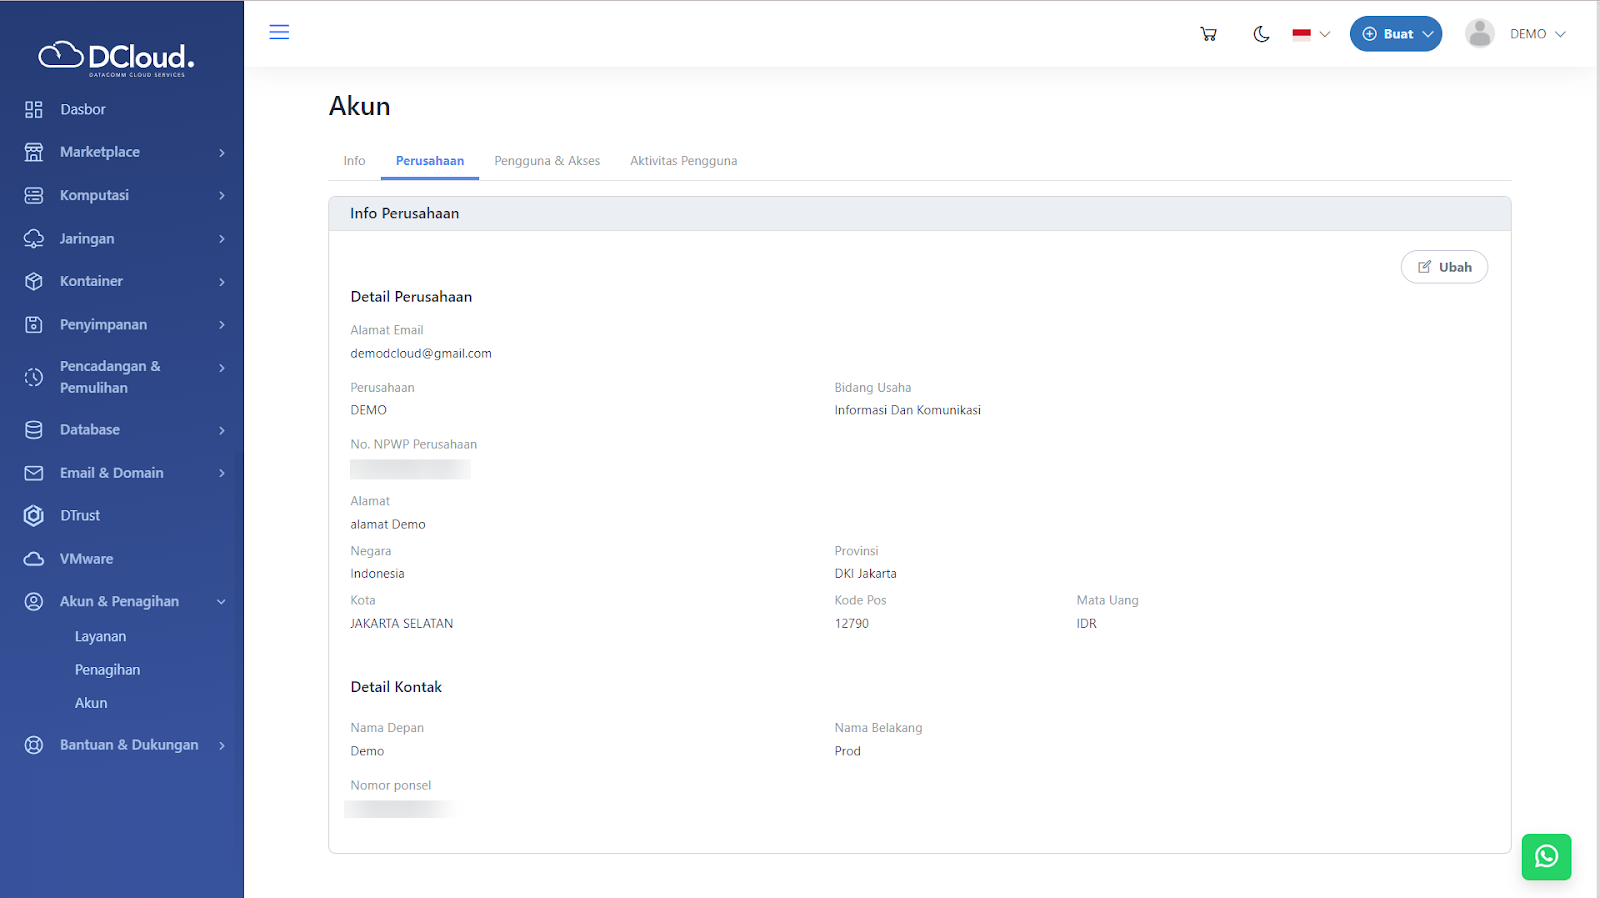The width and height of the screenshot is (1600, 898).
Task: Switch to the Info tab
Action: pyautogui.click(x=354, y=161)
